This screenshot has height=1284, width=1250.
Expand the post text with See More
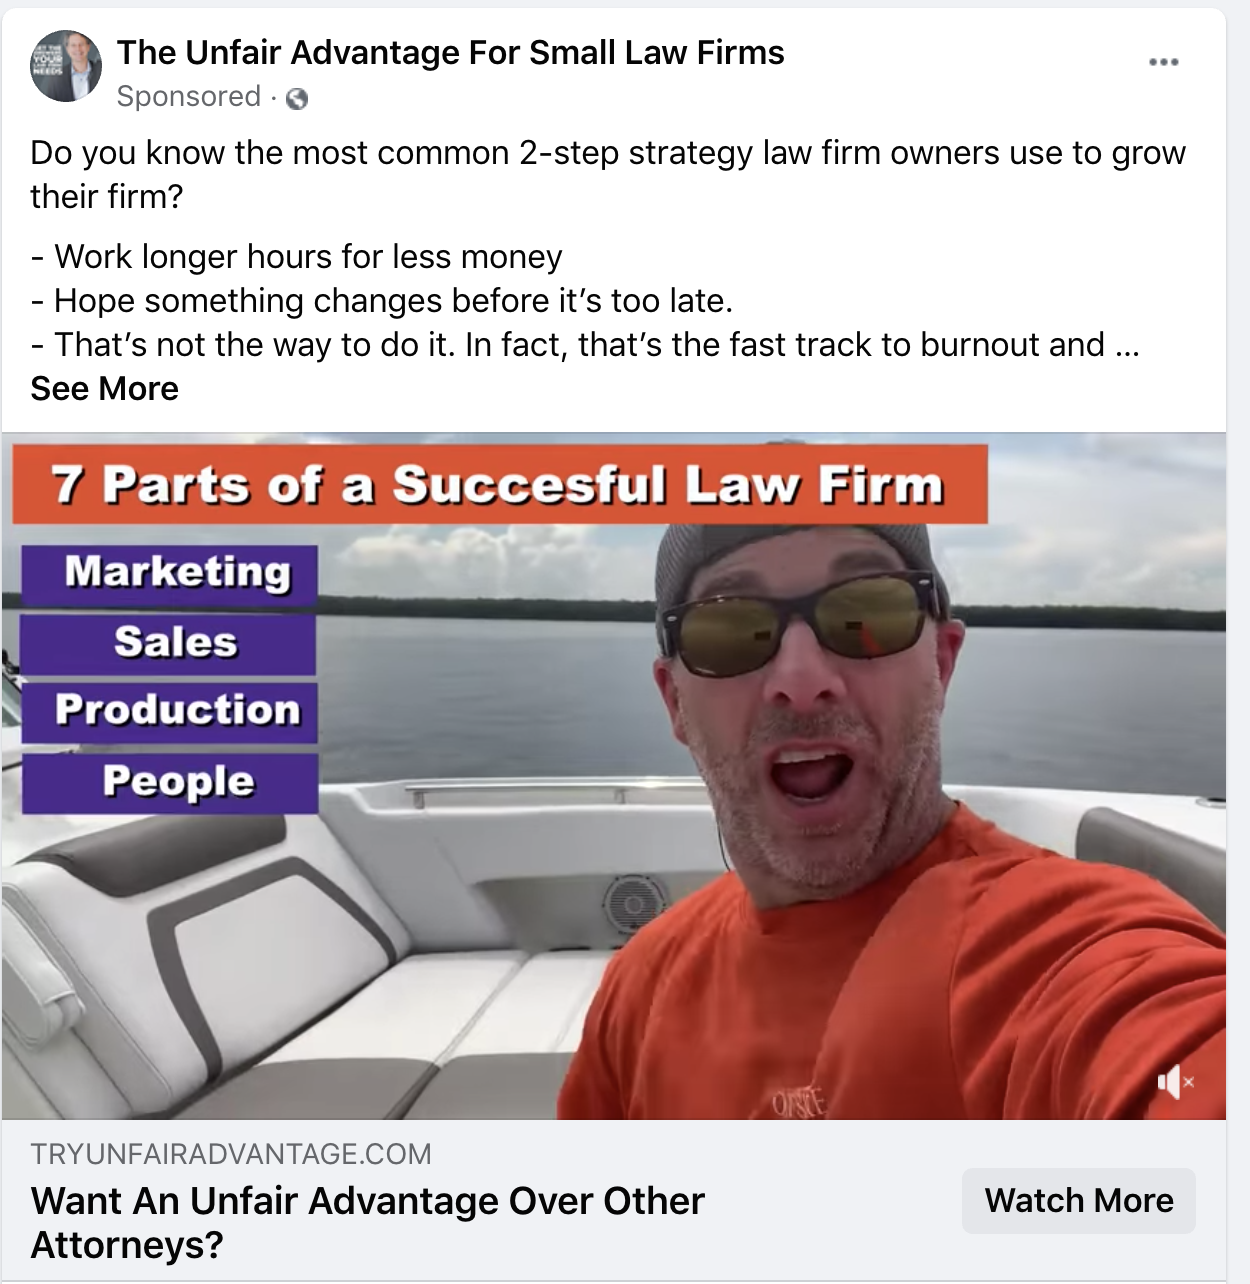click(104, 388)
